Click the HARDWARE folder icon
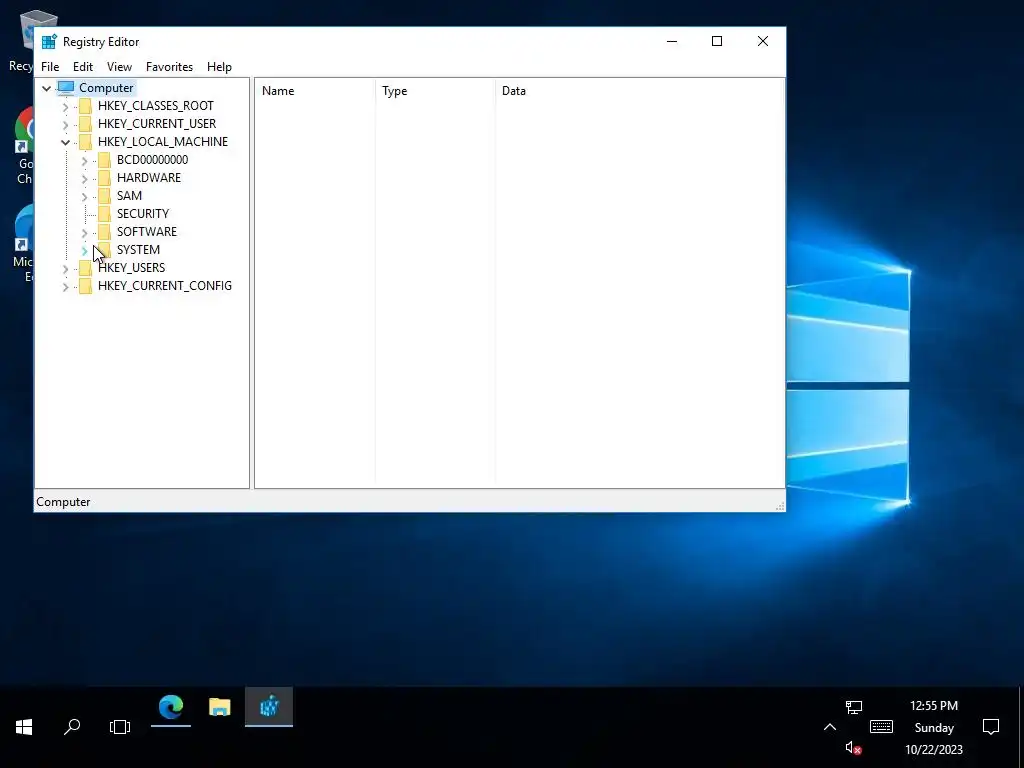This screenshot has width=1024, height=768. pyautogui.click(x=104, y=178)
